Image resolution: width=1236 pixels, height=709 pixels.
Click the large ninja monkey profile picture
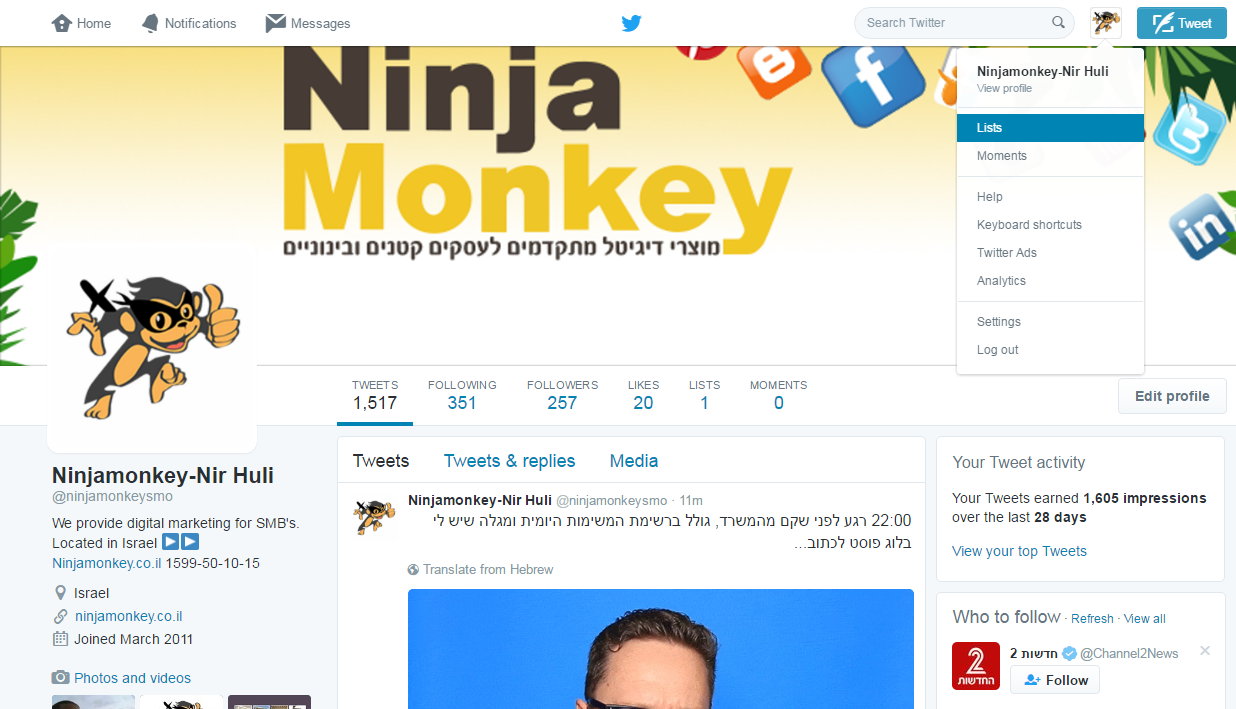coord(152,346)
